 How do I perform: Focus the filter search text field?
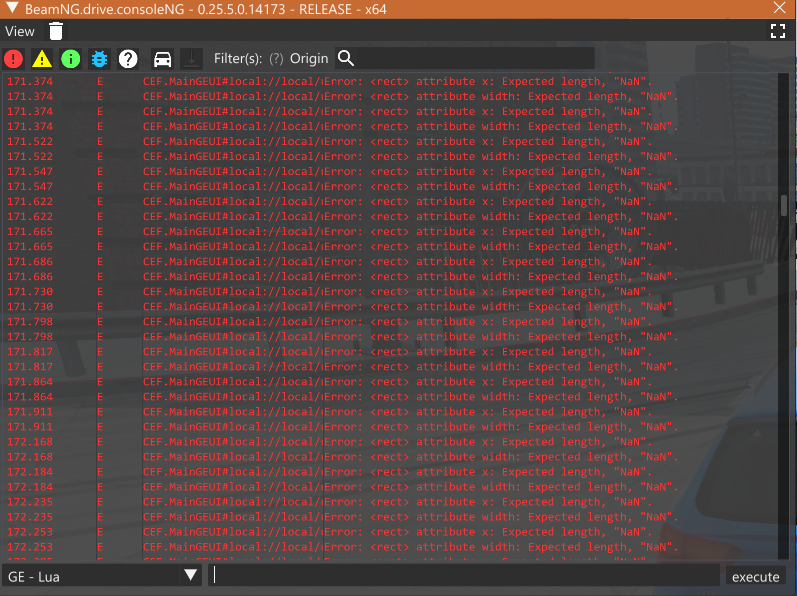475,58
